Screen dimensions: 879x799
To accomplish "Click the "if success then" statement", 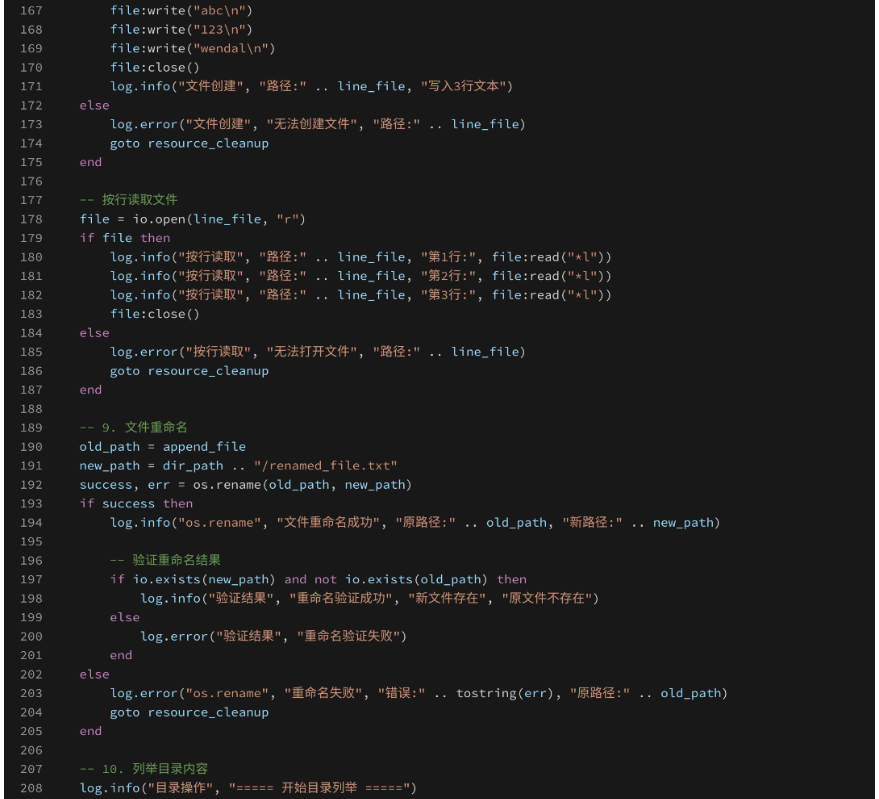I will 136,504.
